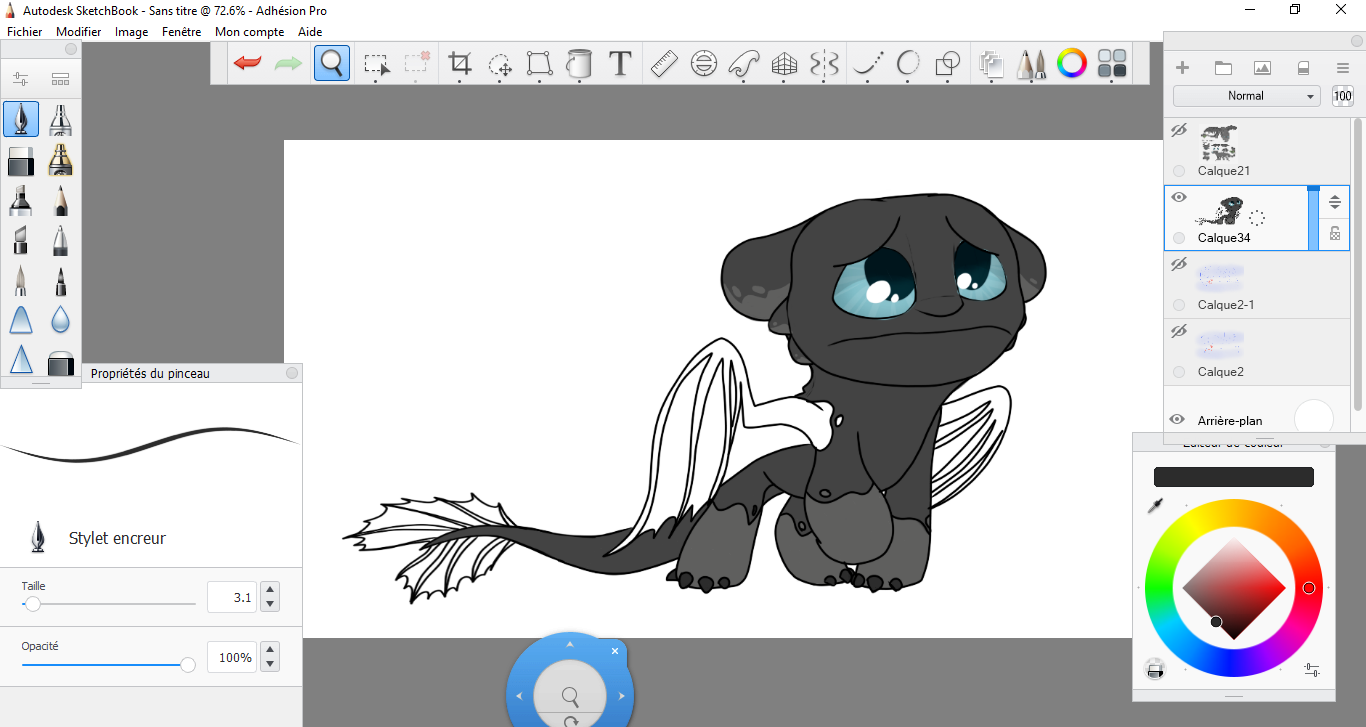This screenshot has width=1366, height=727.
Task: Click the Taille slider handle
Action: pyautogui.click(x=33, y=604)
